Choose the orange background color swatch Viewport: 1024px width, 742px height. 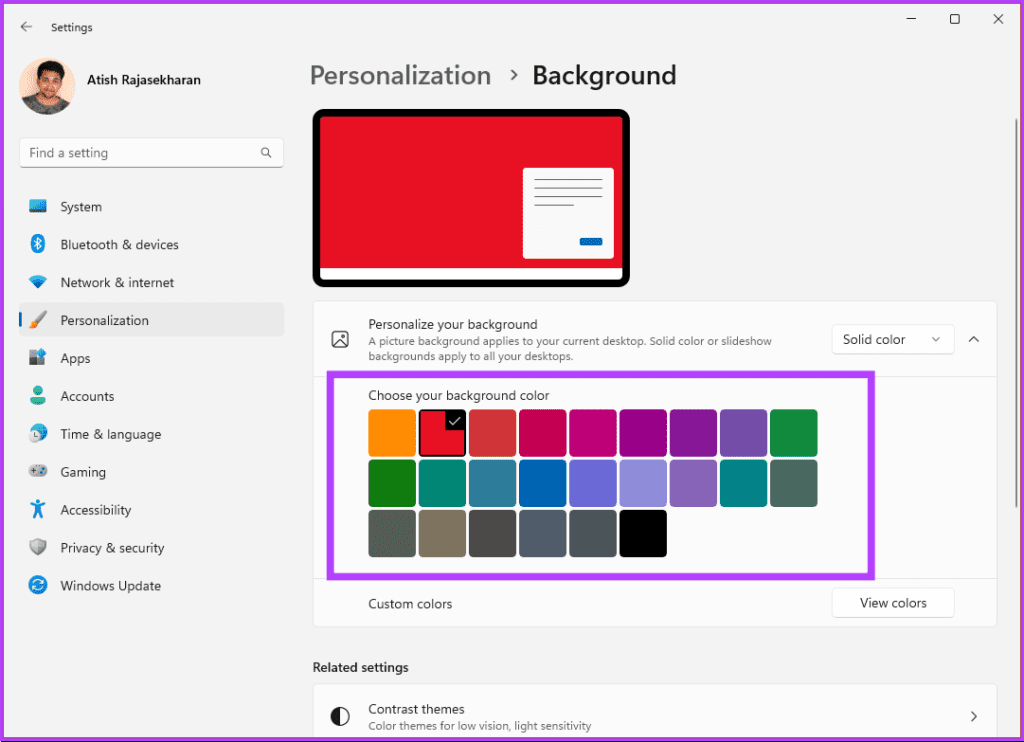tap(391, 432)
